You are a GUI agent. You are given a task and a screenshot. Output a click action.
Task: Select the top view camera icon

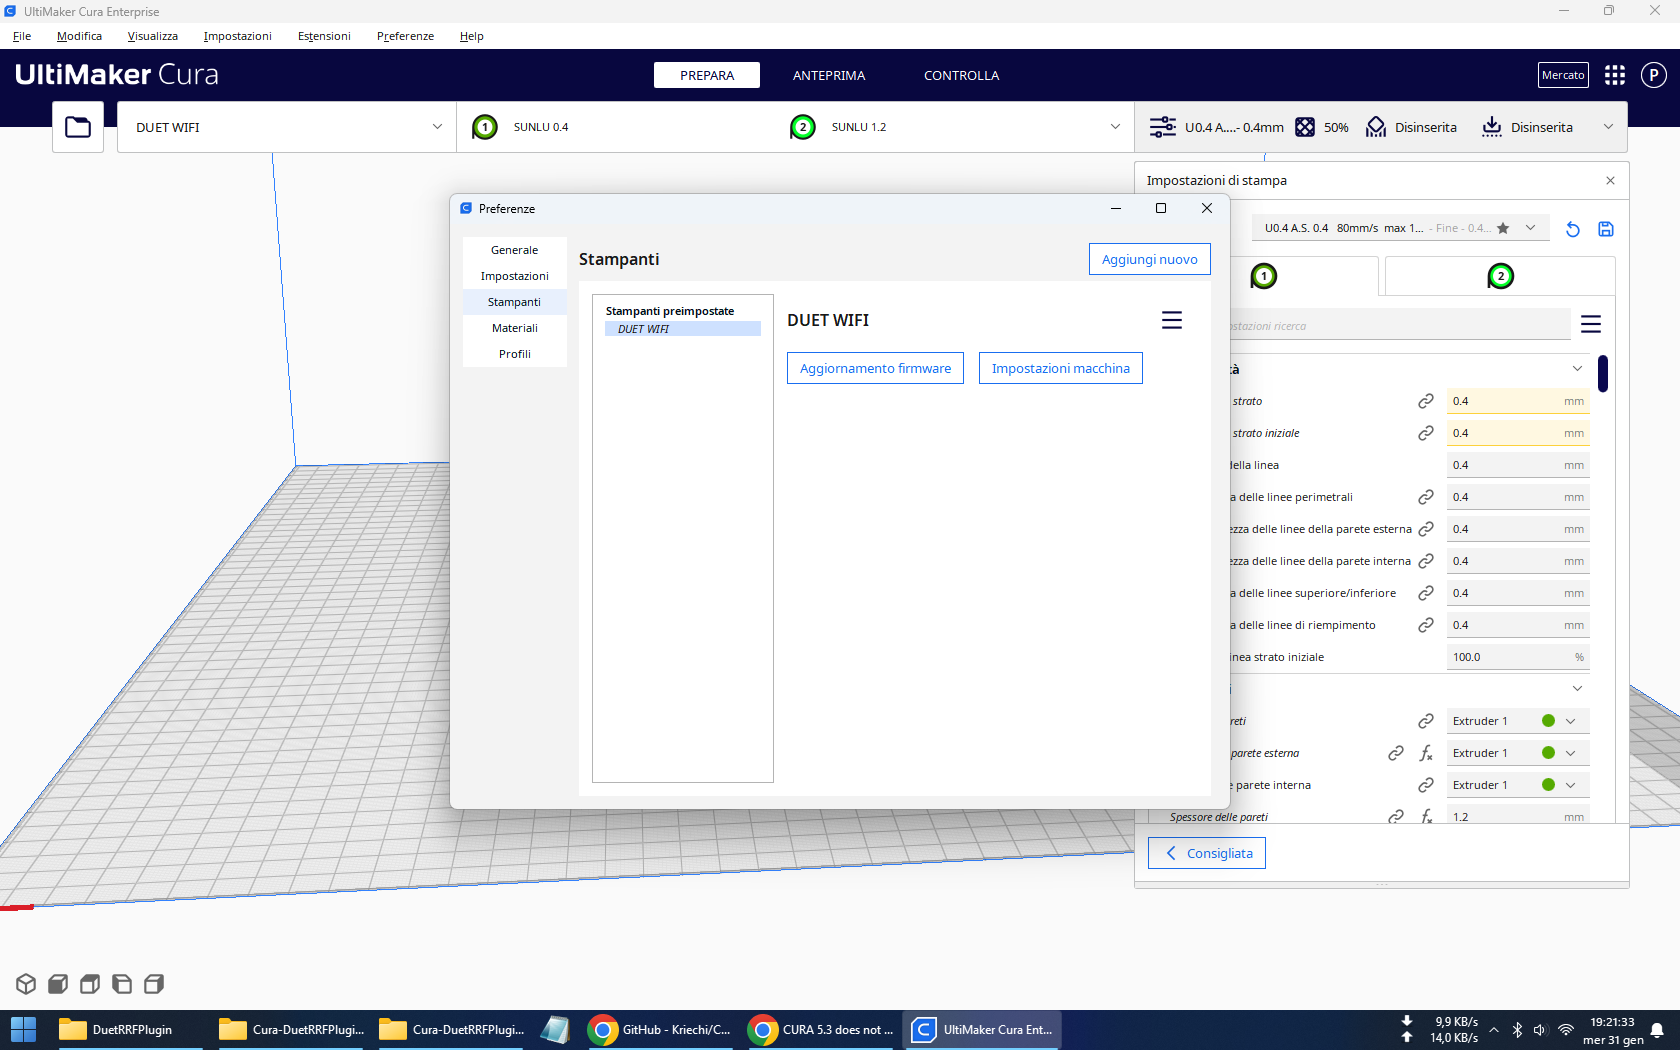[90, 984]
